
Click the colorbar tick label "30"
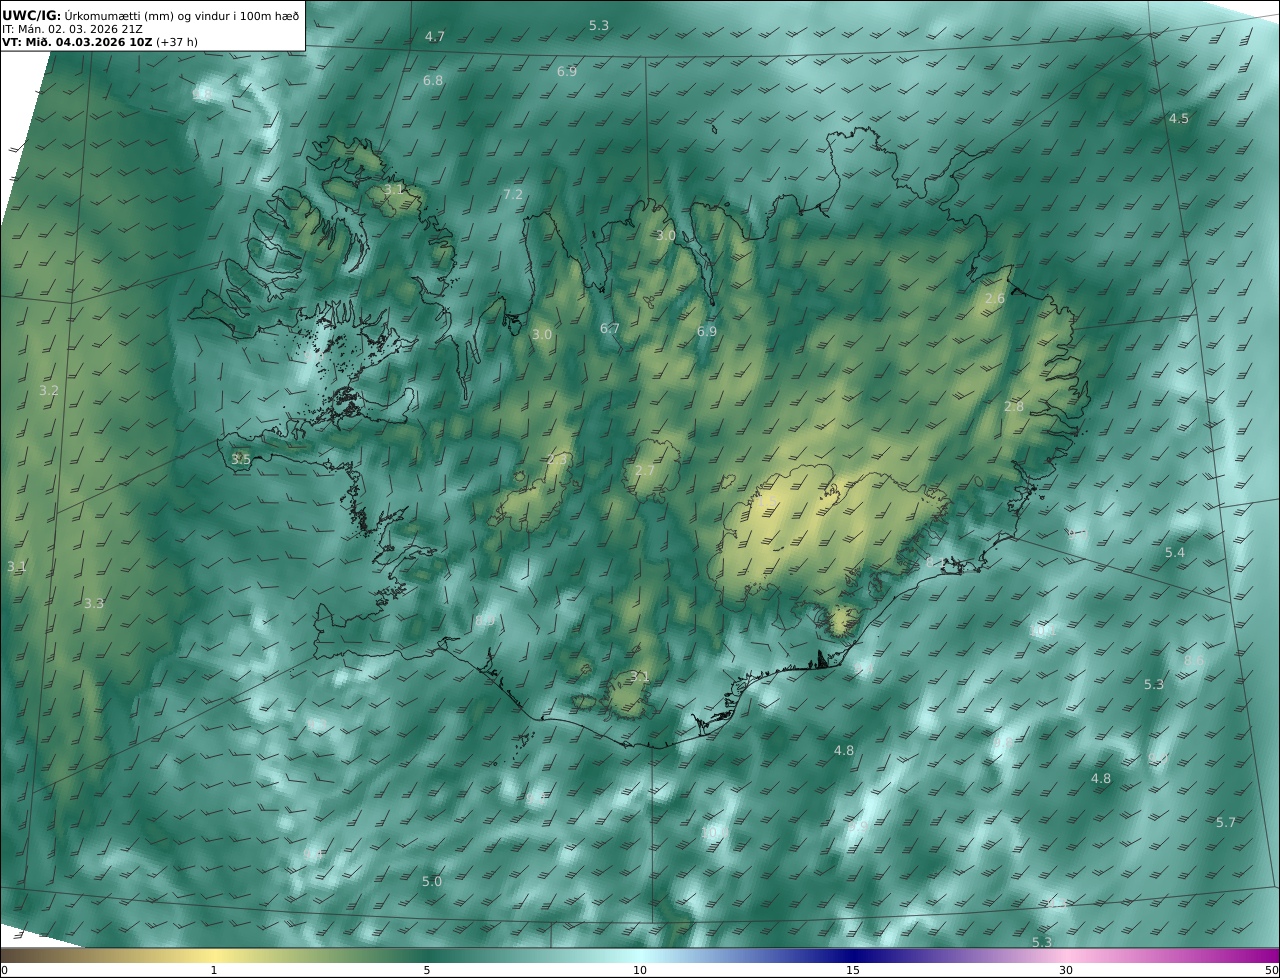pos(1066,971)
